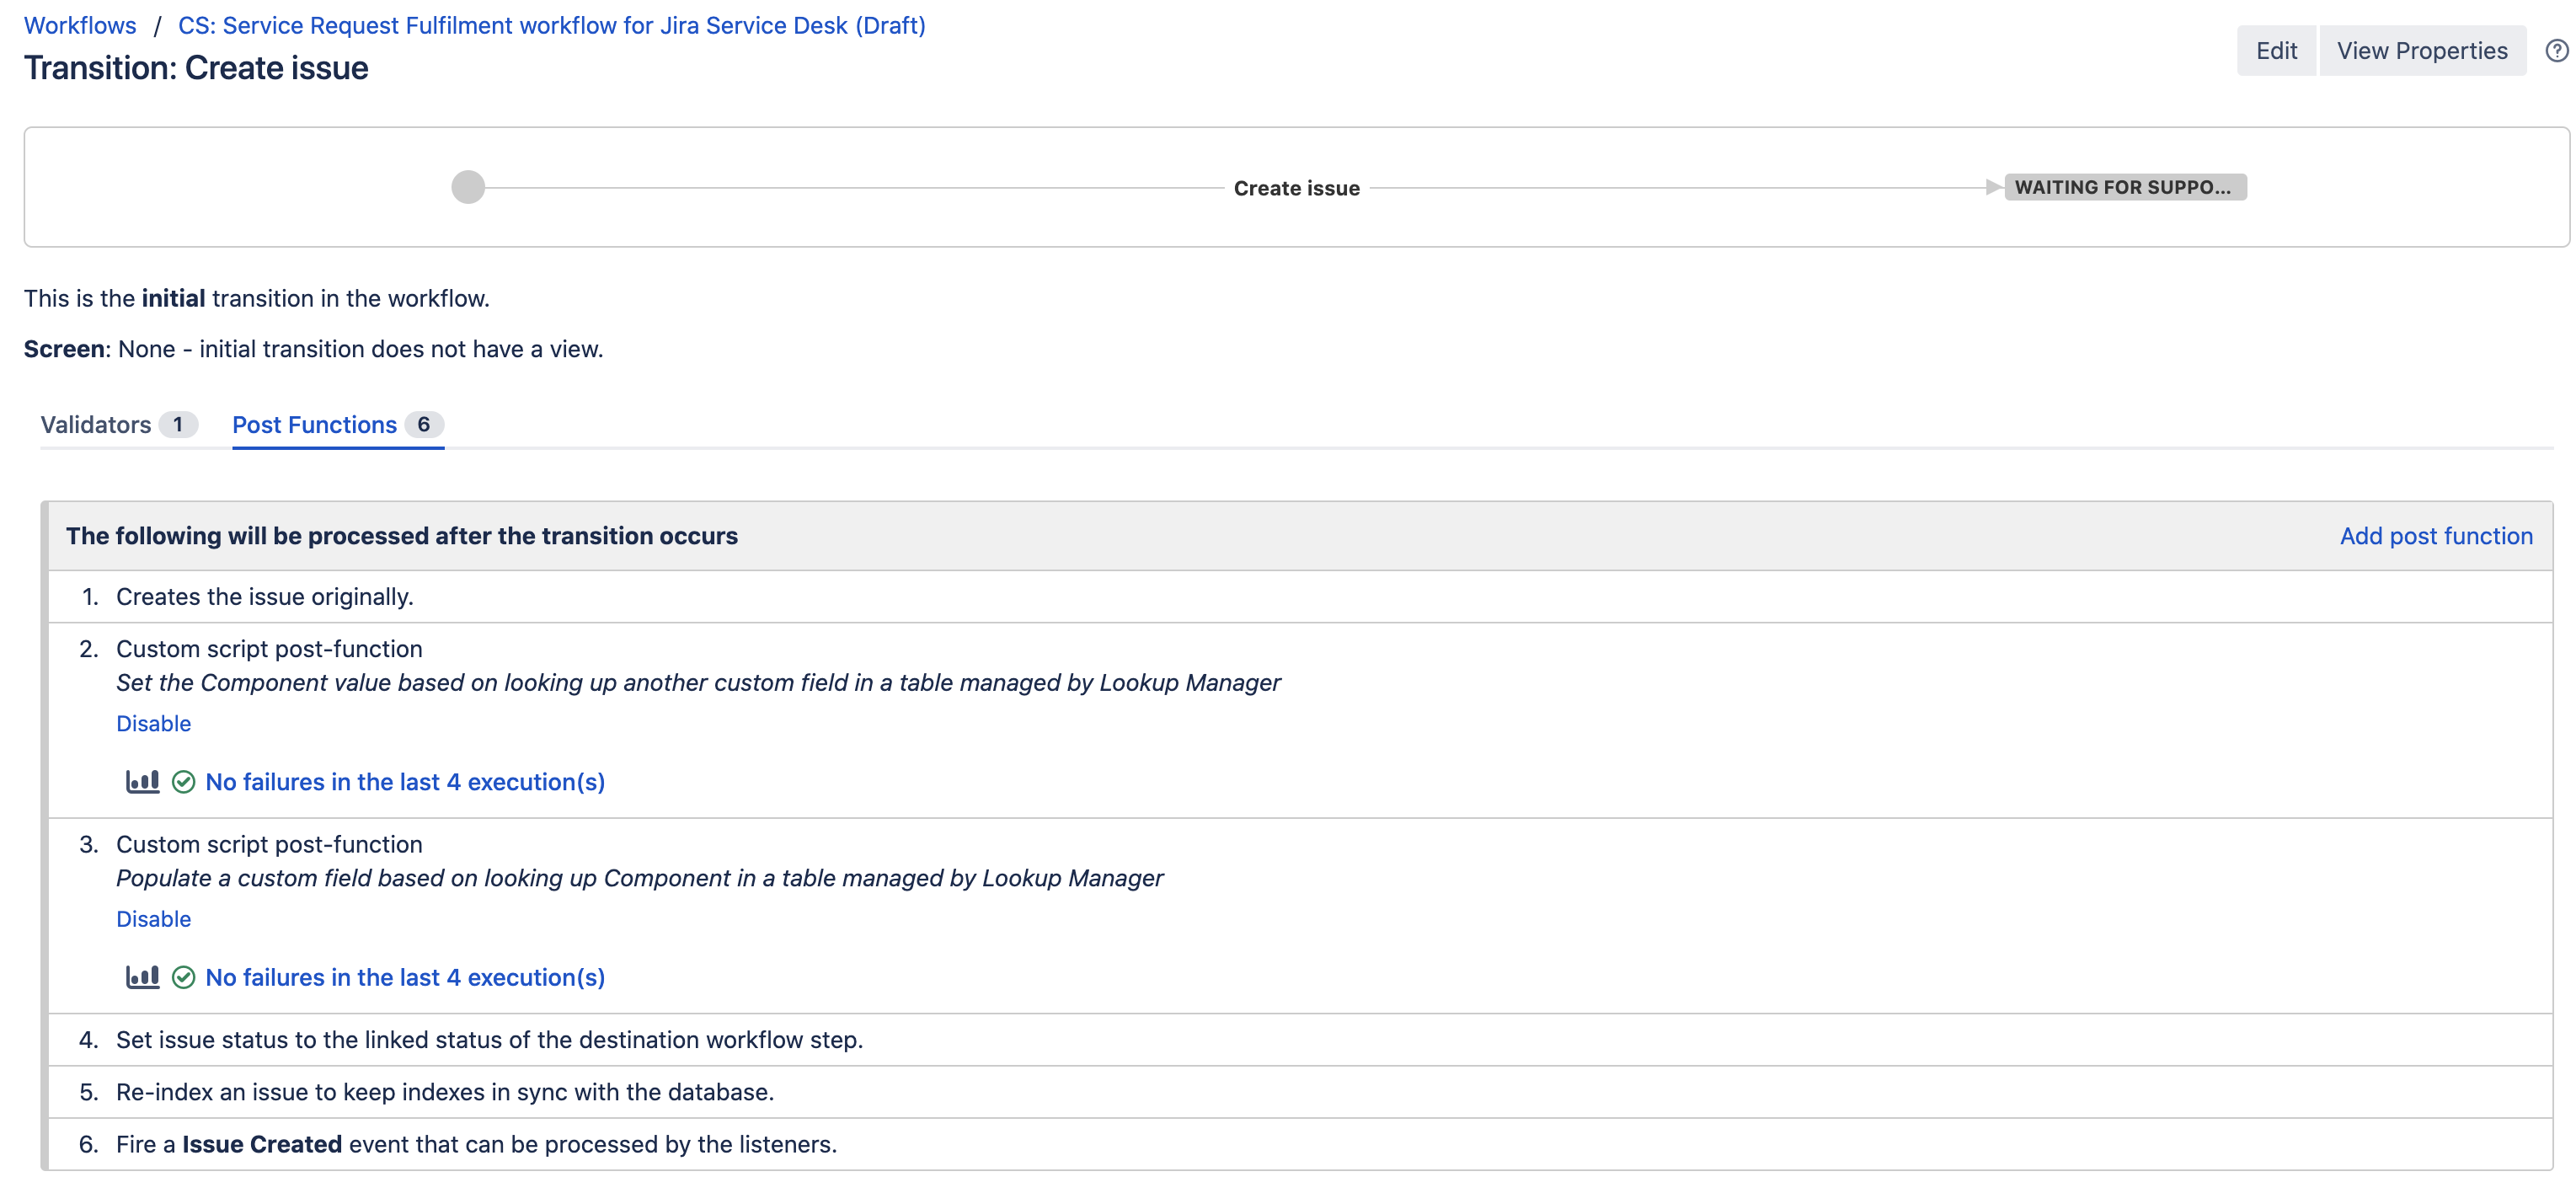The height and width of the screenshot is (1193, 2576).
Task: Open execution history for post-function 2
Action: click(405, 782)
